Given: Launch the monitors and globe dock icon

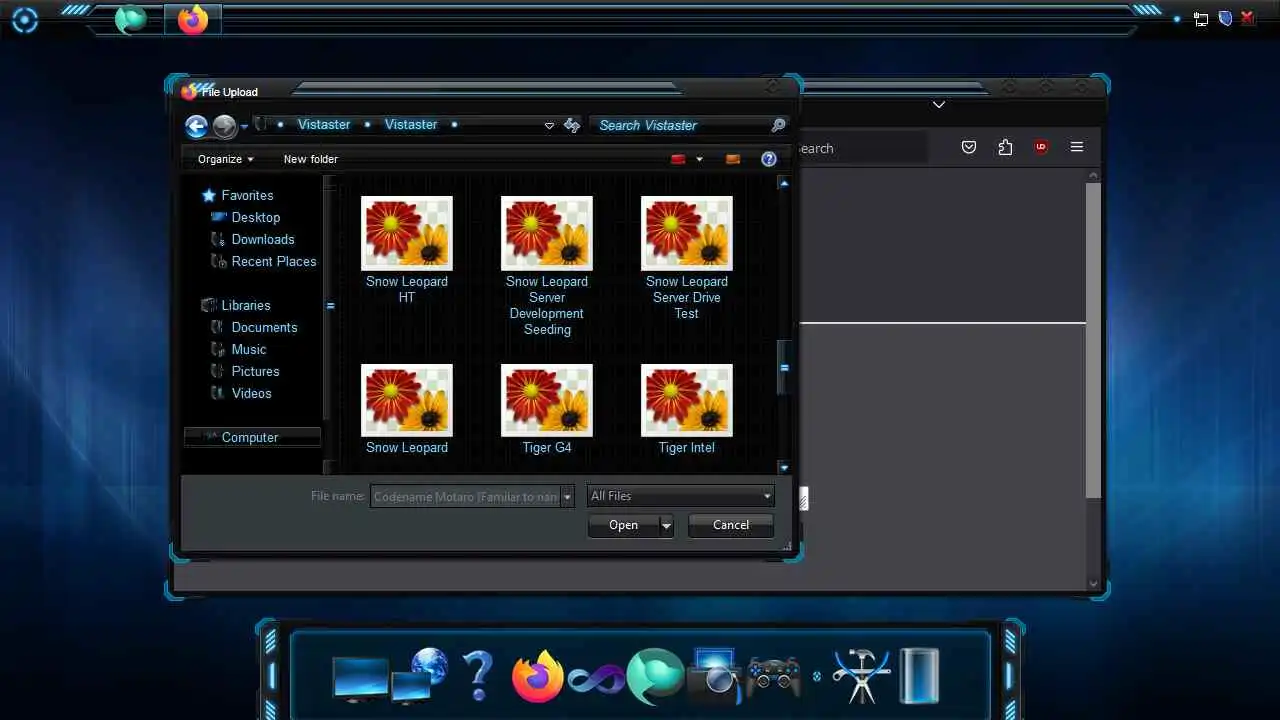Looking at the screenshot, I should (390, 675).
